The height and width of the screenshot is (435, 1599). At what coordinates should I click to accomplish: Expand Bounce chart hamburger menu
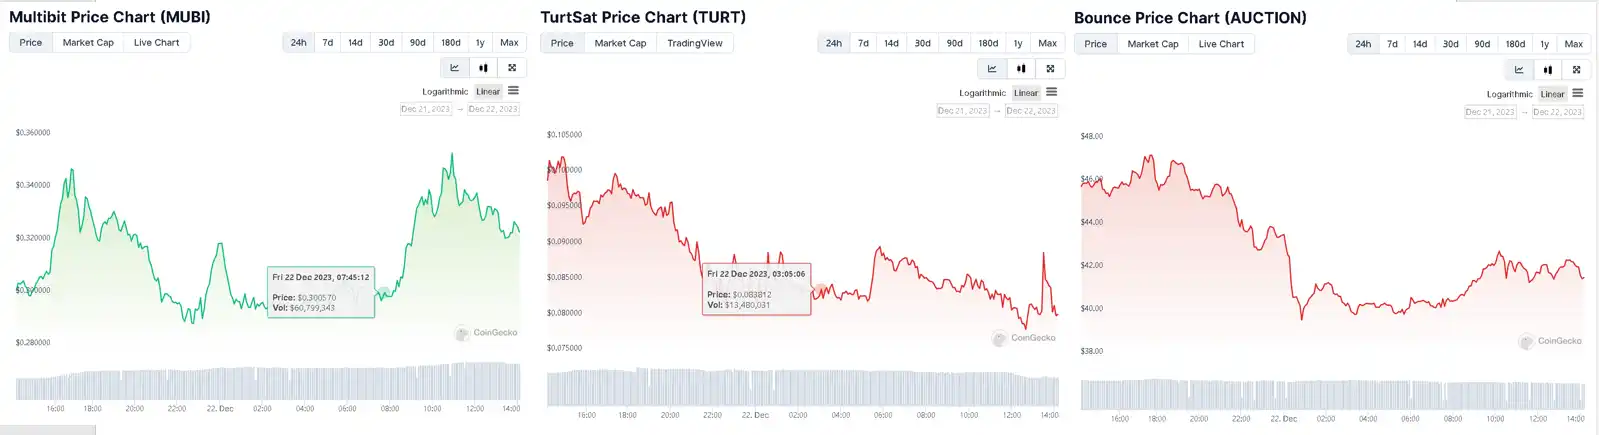coord(1577,93)
